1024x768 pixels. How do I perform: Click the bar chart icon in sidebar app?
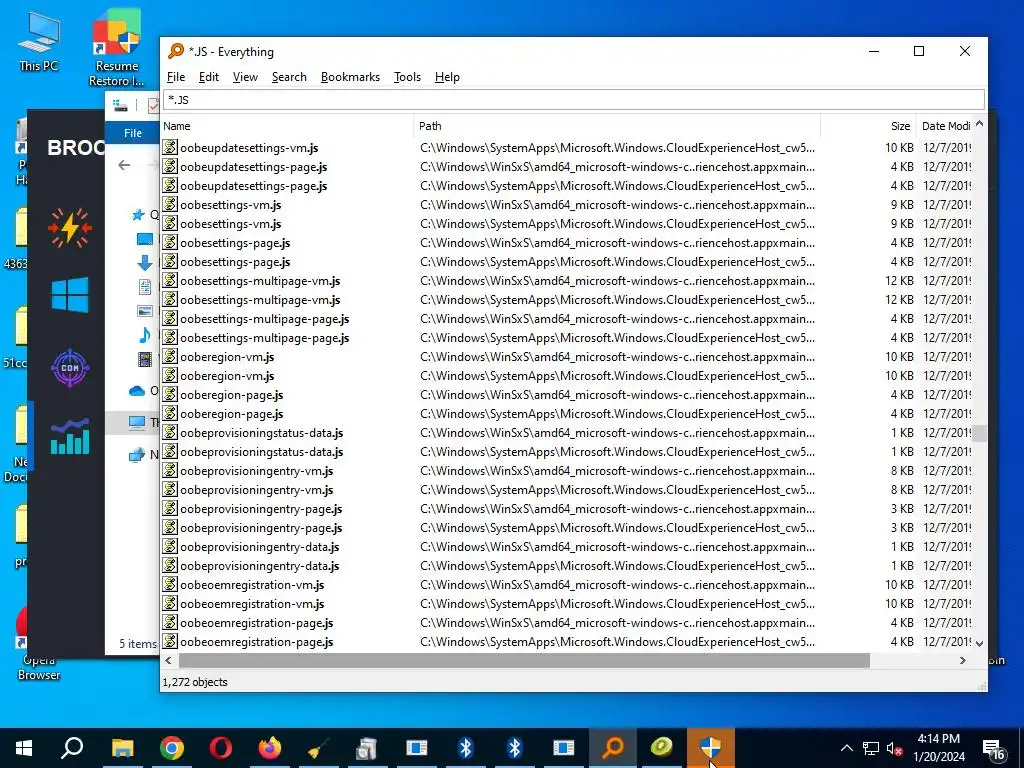pos(70,436)
